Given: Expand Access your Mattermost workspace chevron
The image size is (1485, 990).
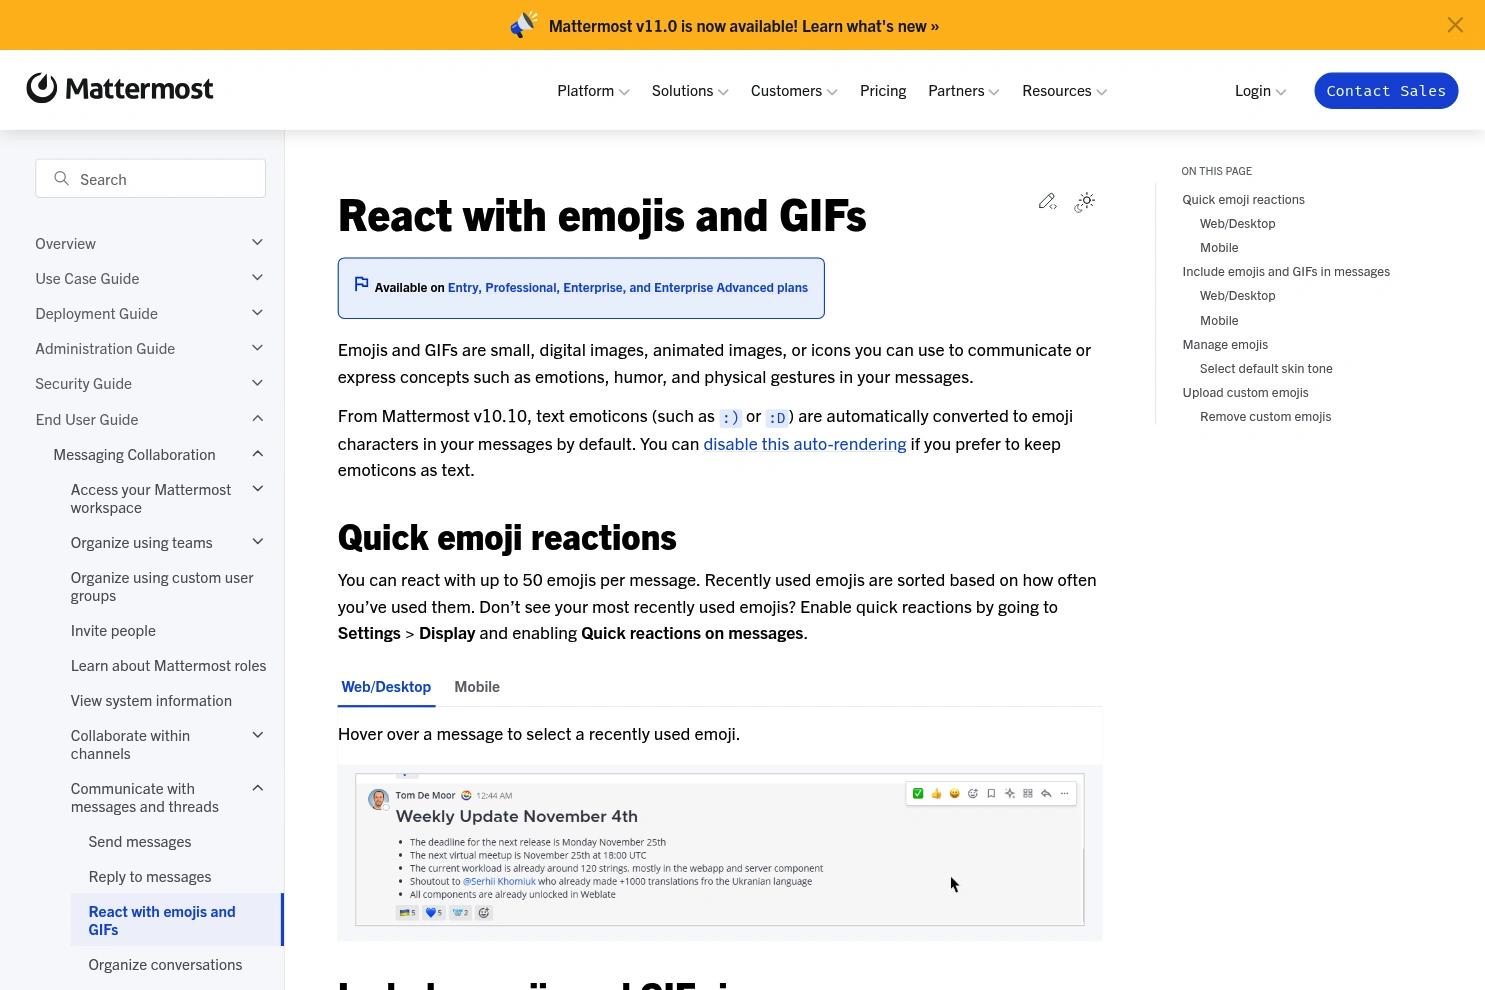Looking at the screenshot, I should [257, 489].
